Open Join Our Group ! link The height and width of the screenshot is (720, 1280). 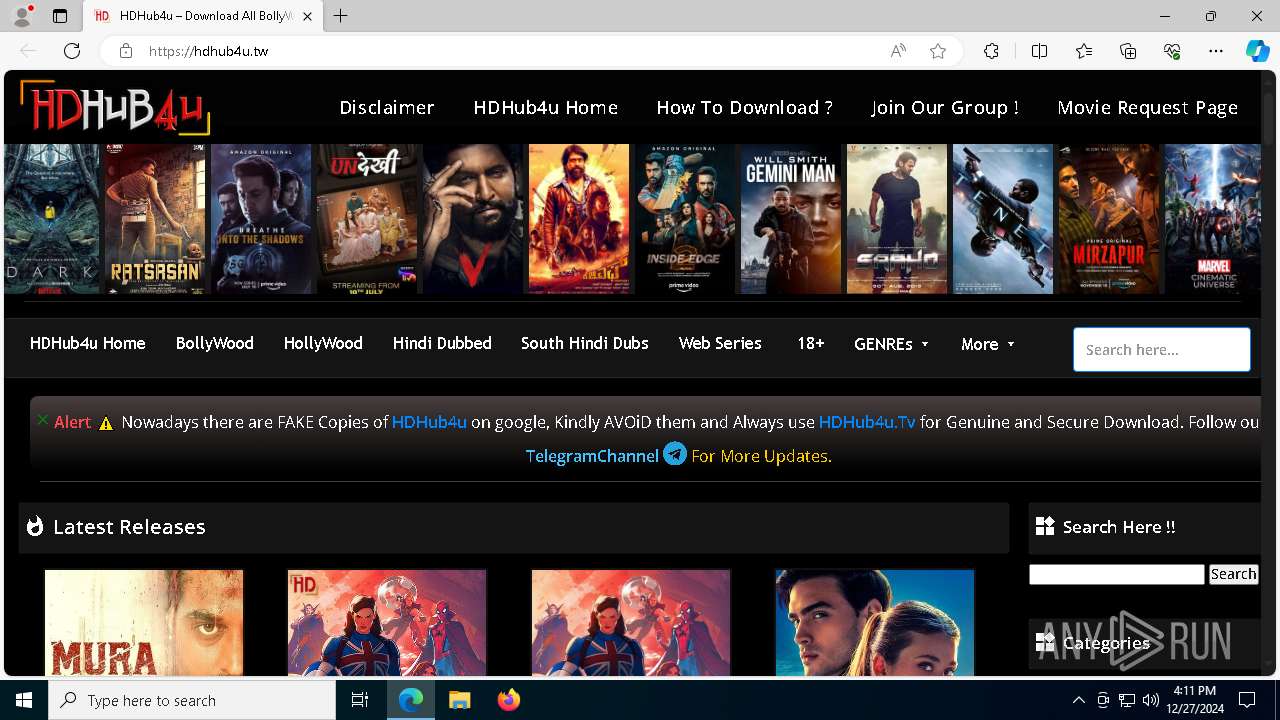(945, 107)
